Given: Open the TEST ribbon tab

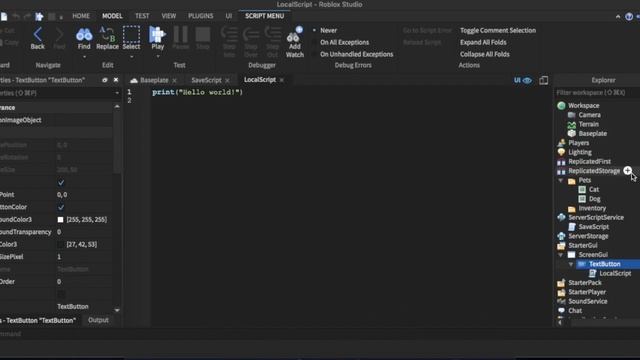Looking at the screenshot, I should point(142,16).
